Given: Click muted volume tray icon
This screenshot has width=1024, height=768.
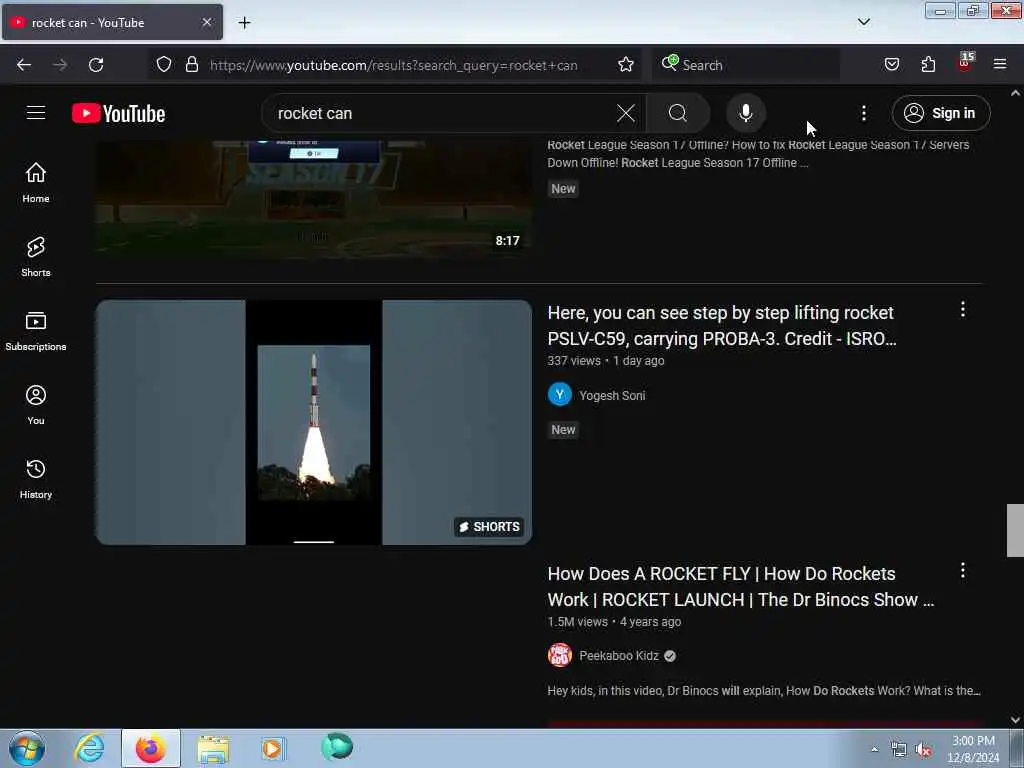Looking at the screenshot, I should click(x=923, y=750).
